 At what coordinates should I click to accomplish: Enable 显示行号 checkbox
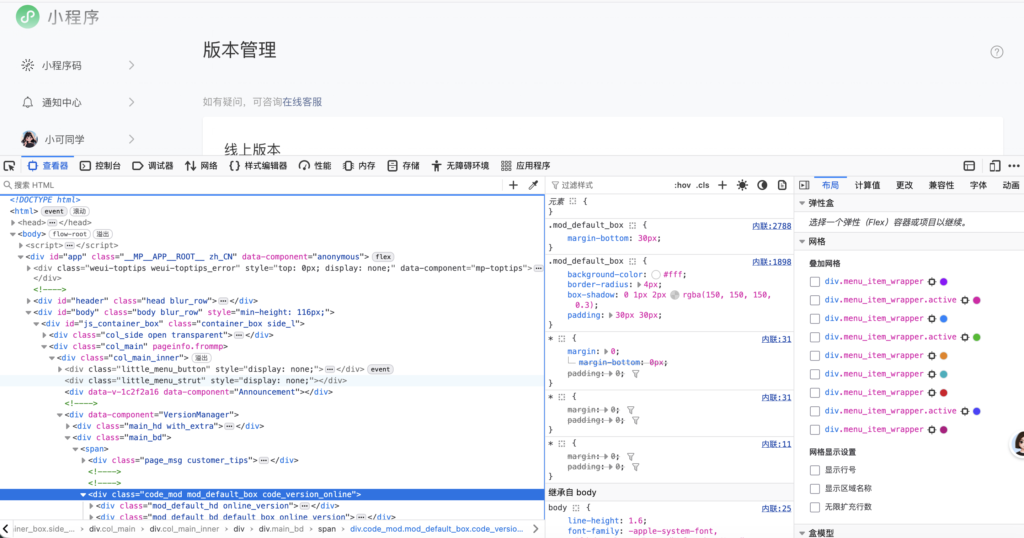815,470
